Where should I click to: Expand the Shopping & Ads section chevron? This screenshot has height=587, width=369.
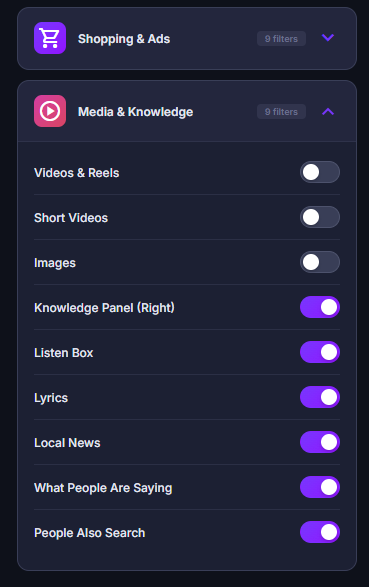(328, 38)
